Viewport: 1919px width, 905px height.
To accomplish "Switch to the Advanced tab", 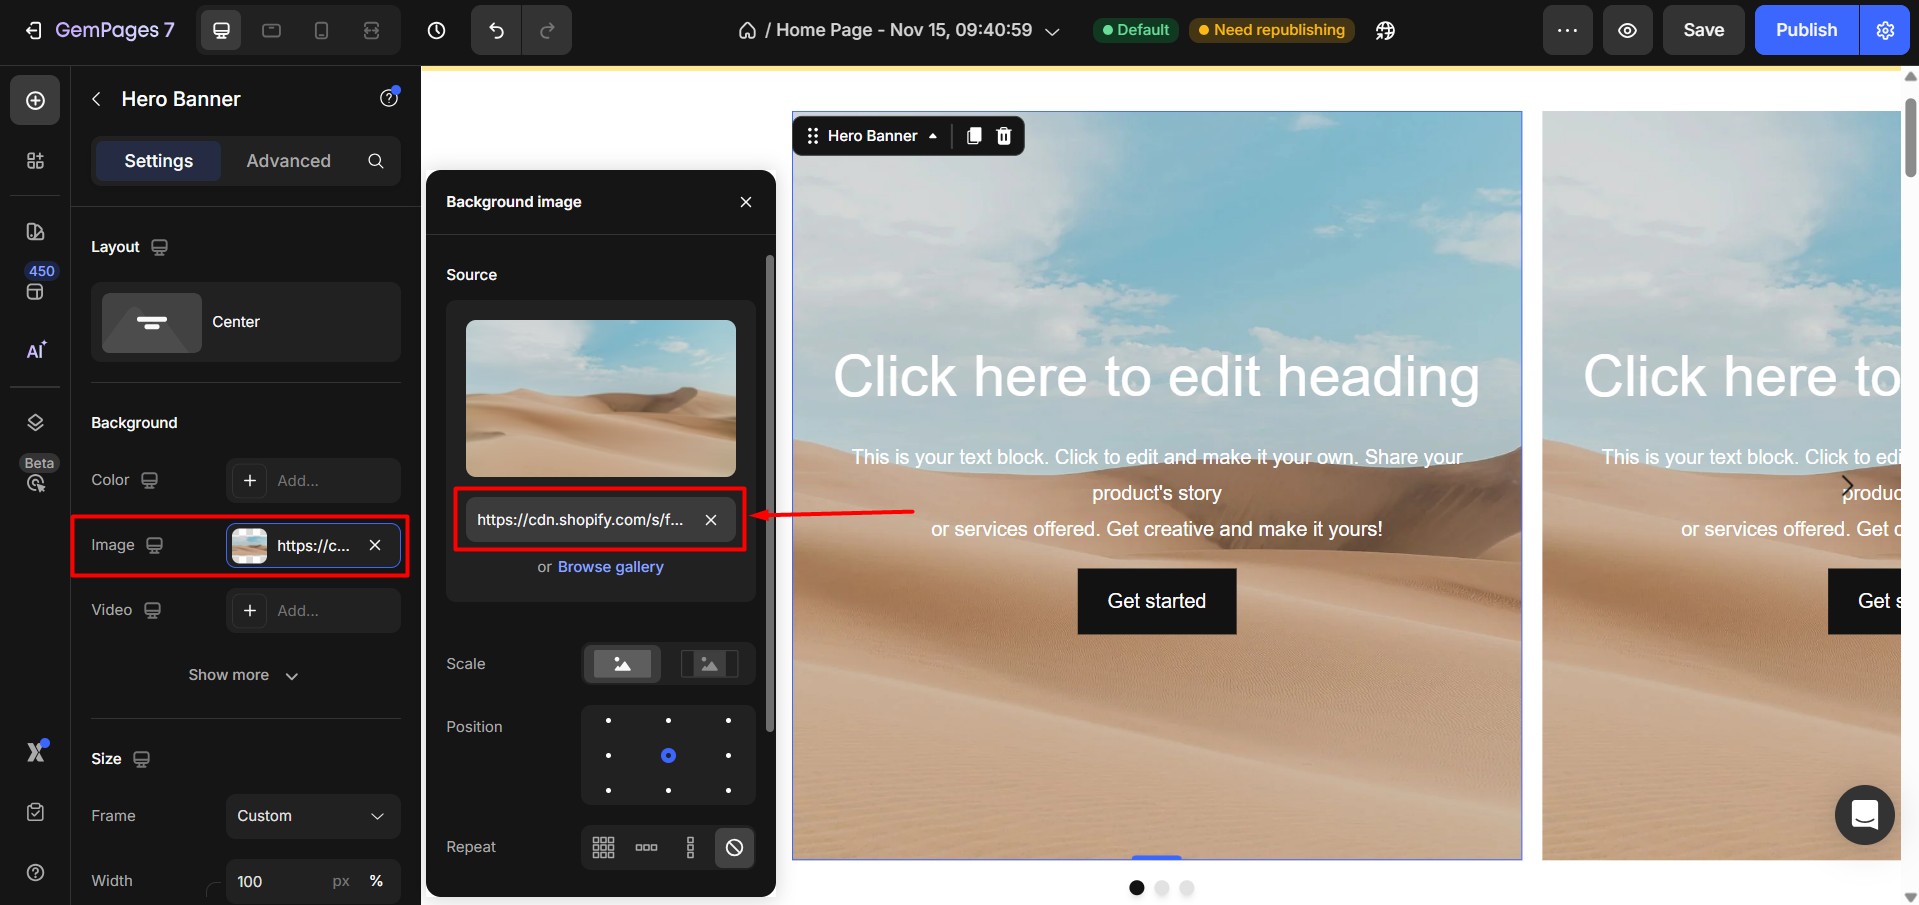I will tap(288, 161).
